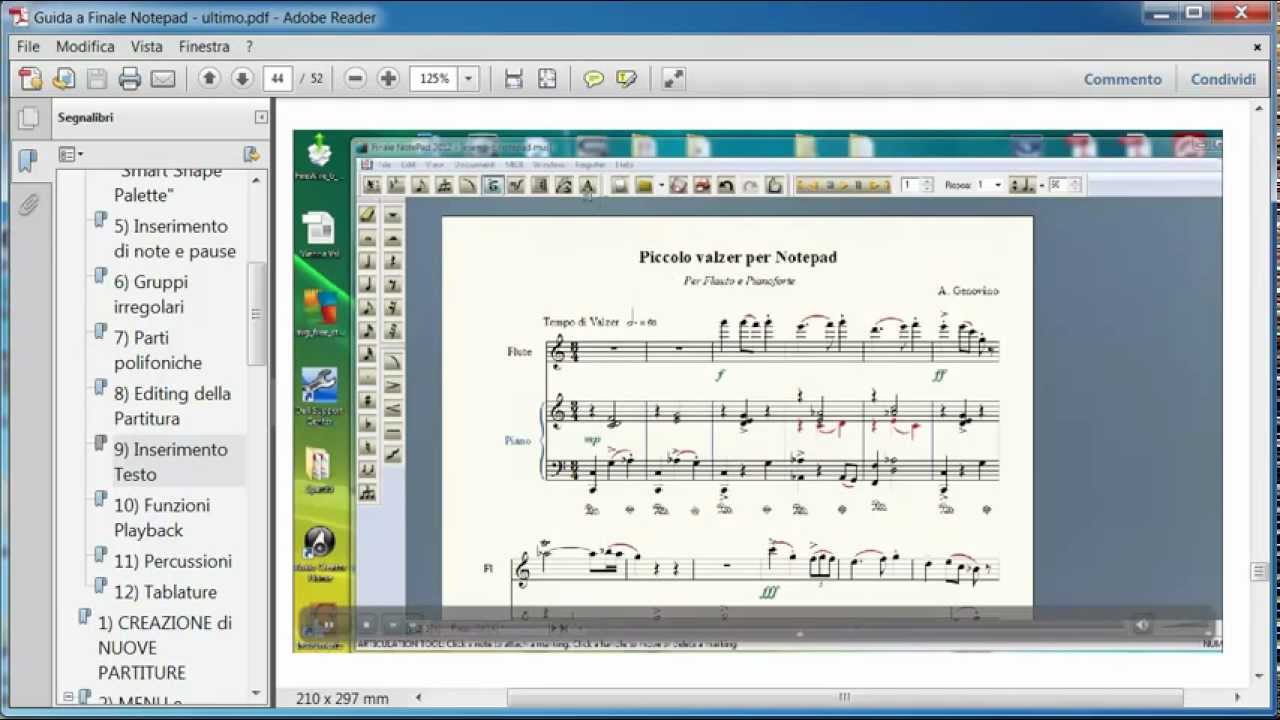Screen dimensions: 1280x720
Task: Click the share/export file toolbar icon
Action: [64, 79]
